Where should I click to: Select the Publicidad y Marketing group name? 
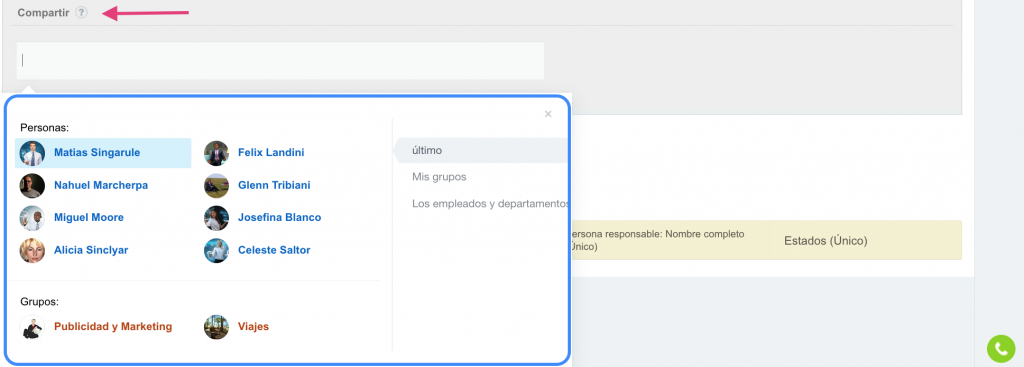tap(113, 327)
